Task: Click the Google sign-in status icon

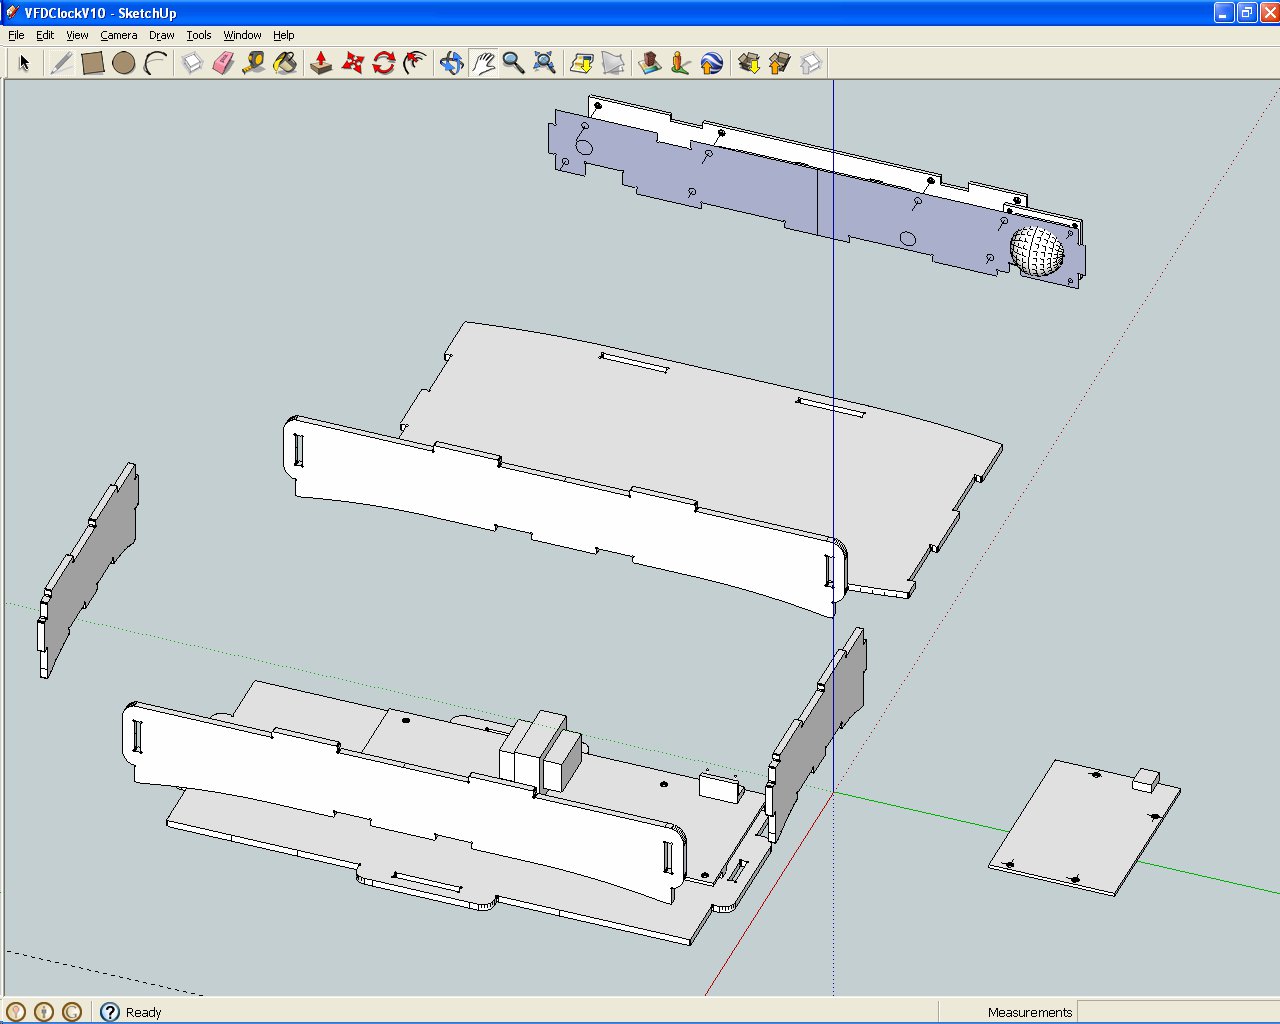Action: click(72, 1012)
